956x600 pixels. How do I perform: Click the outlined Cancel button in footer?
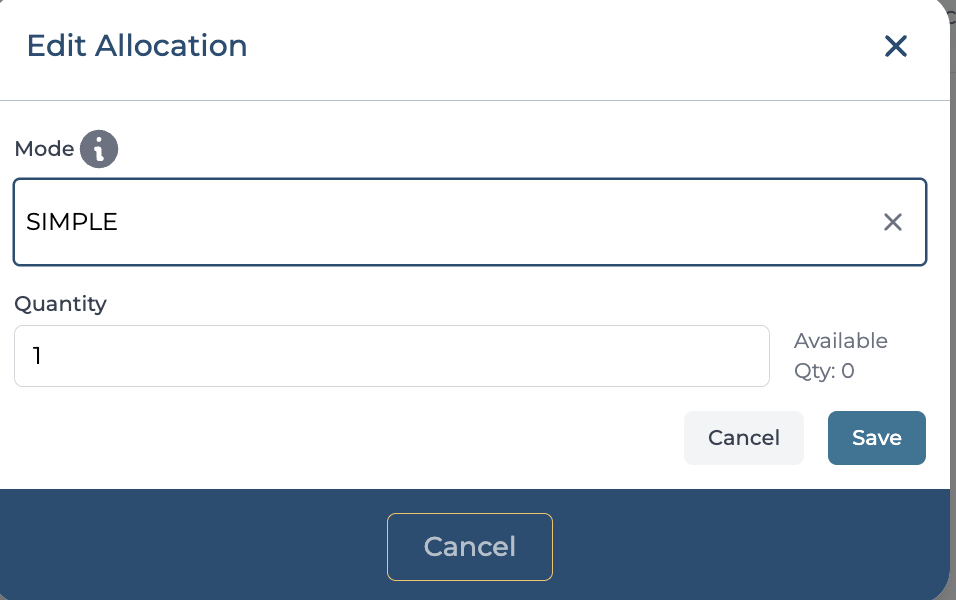point(469,546)
